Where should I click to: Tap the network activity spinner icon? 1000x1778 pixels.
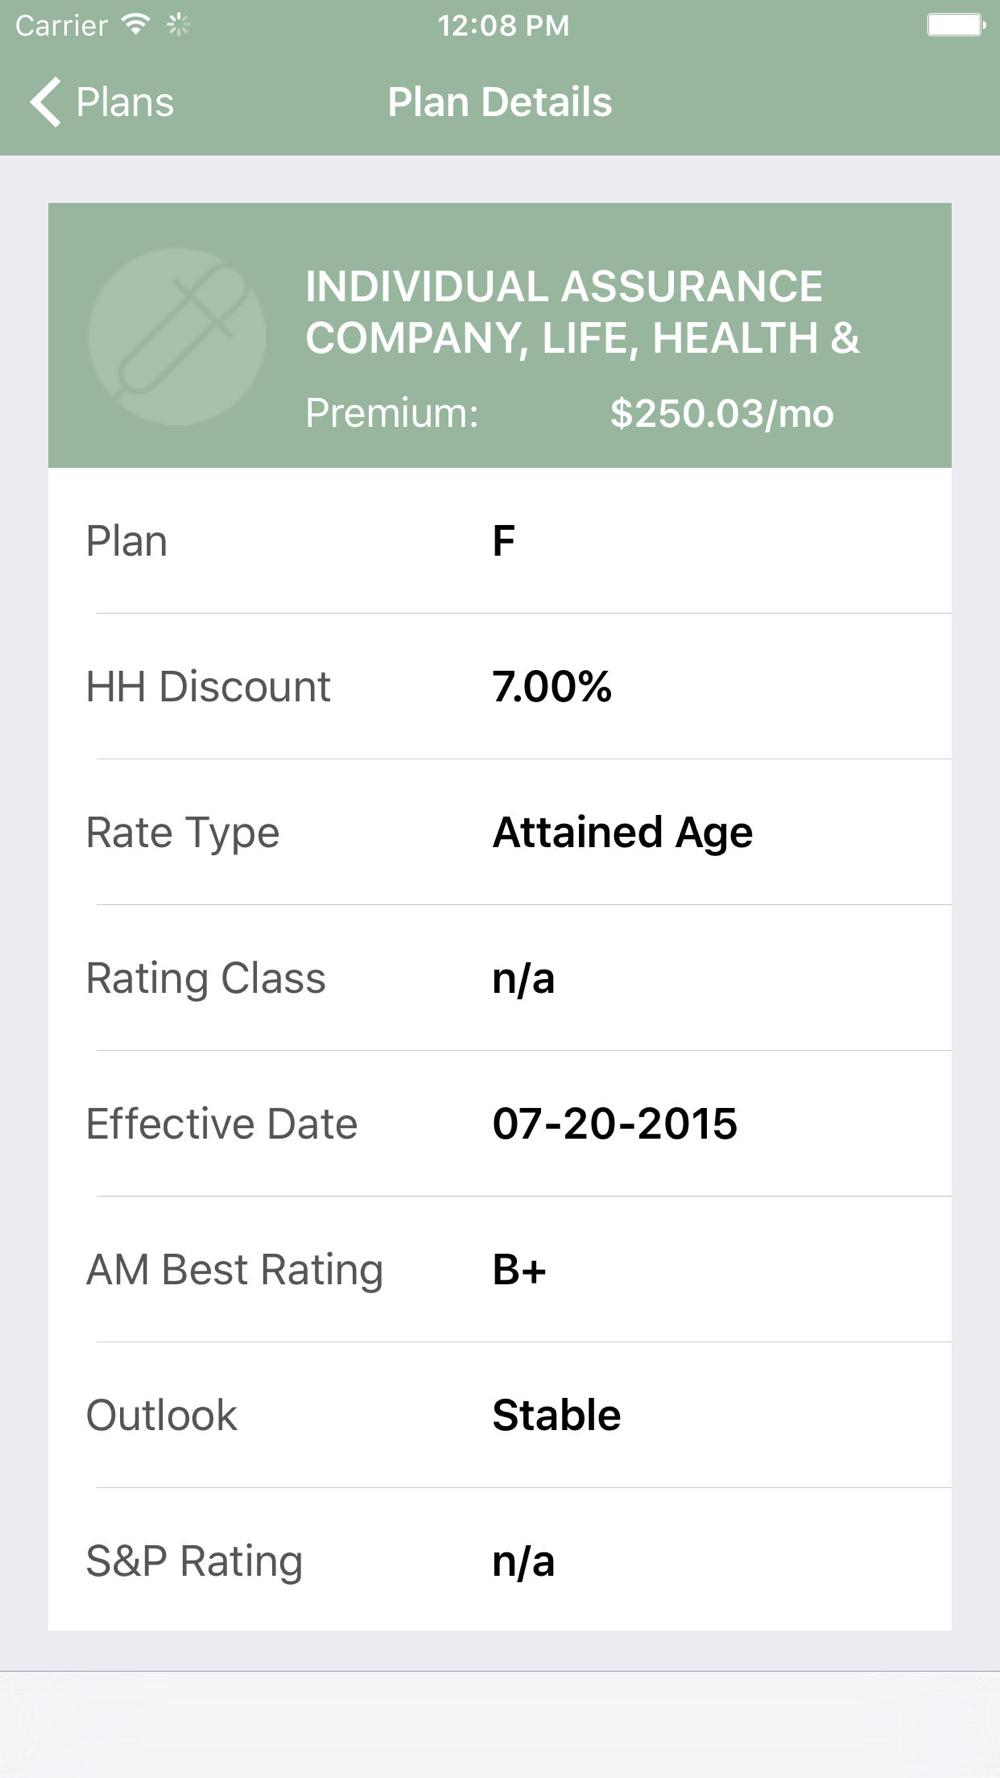[x=179, y=24]
